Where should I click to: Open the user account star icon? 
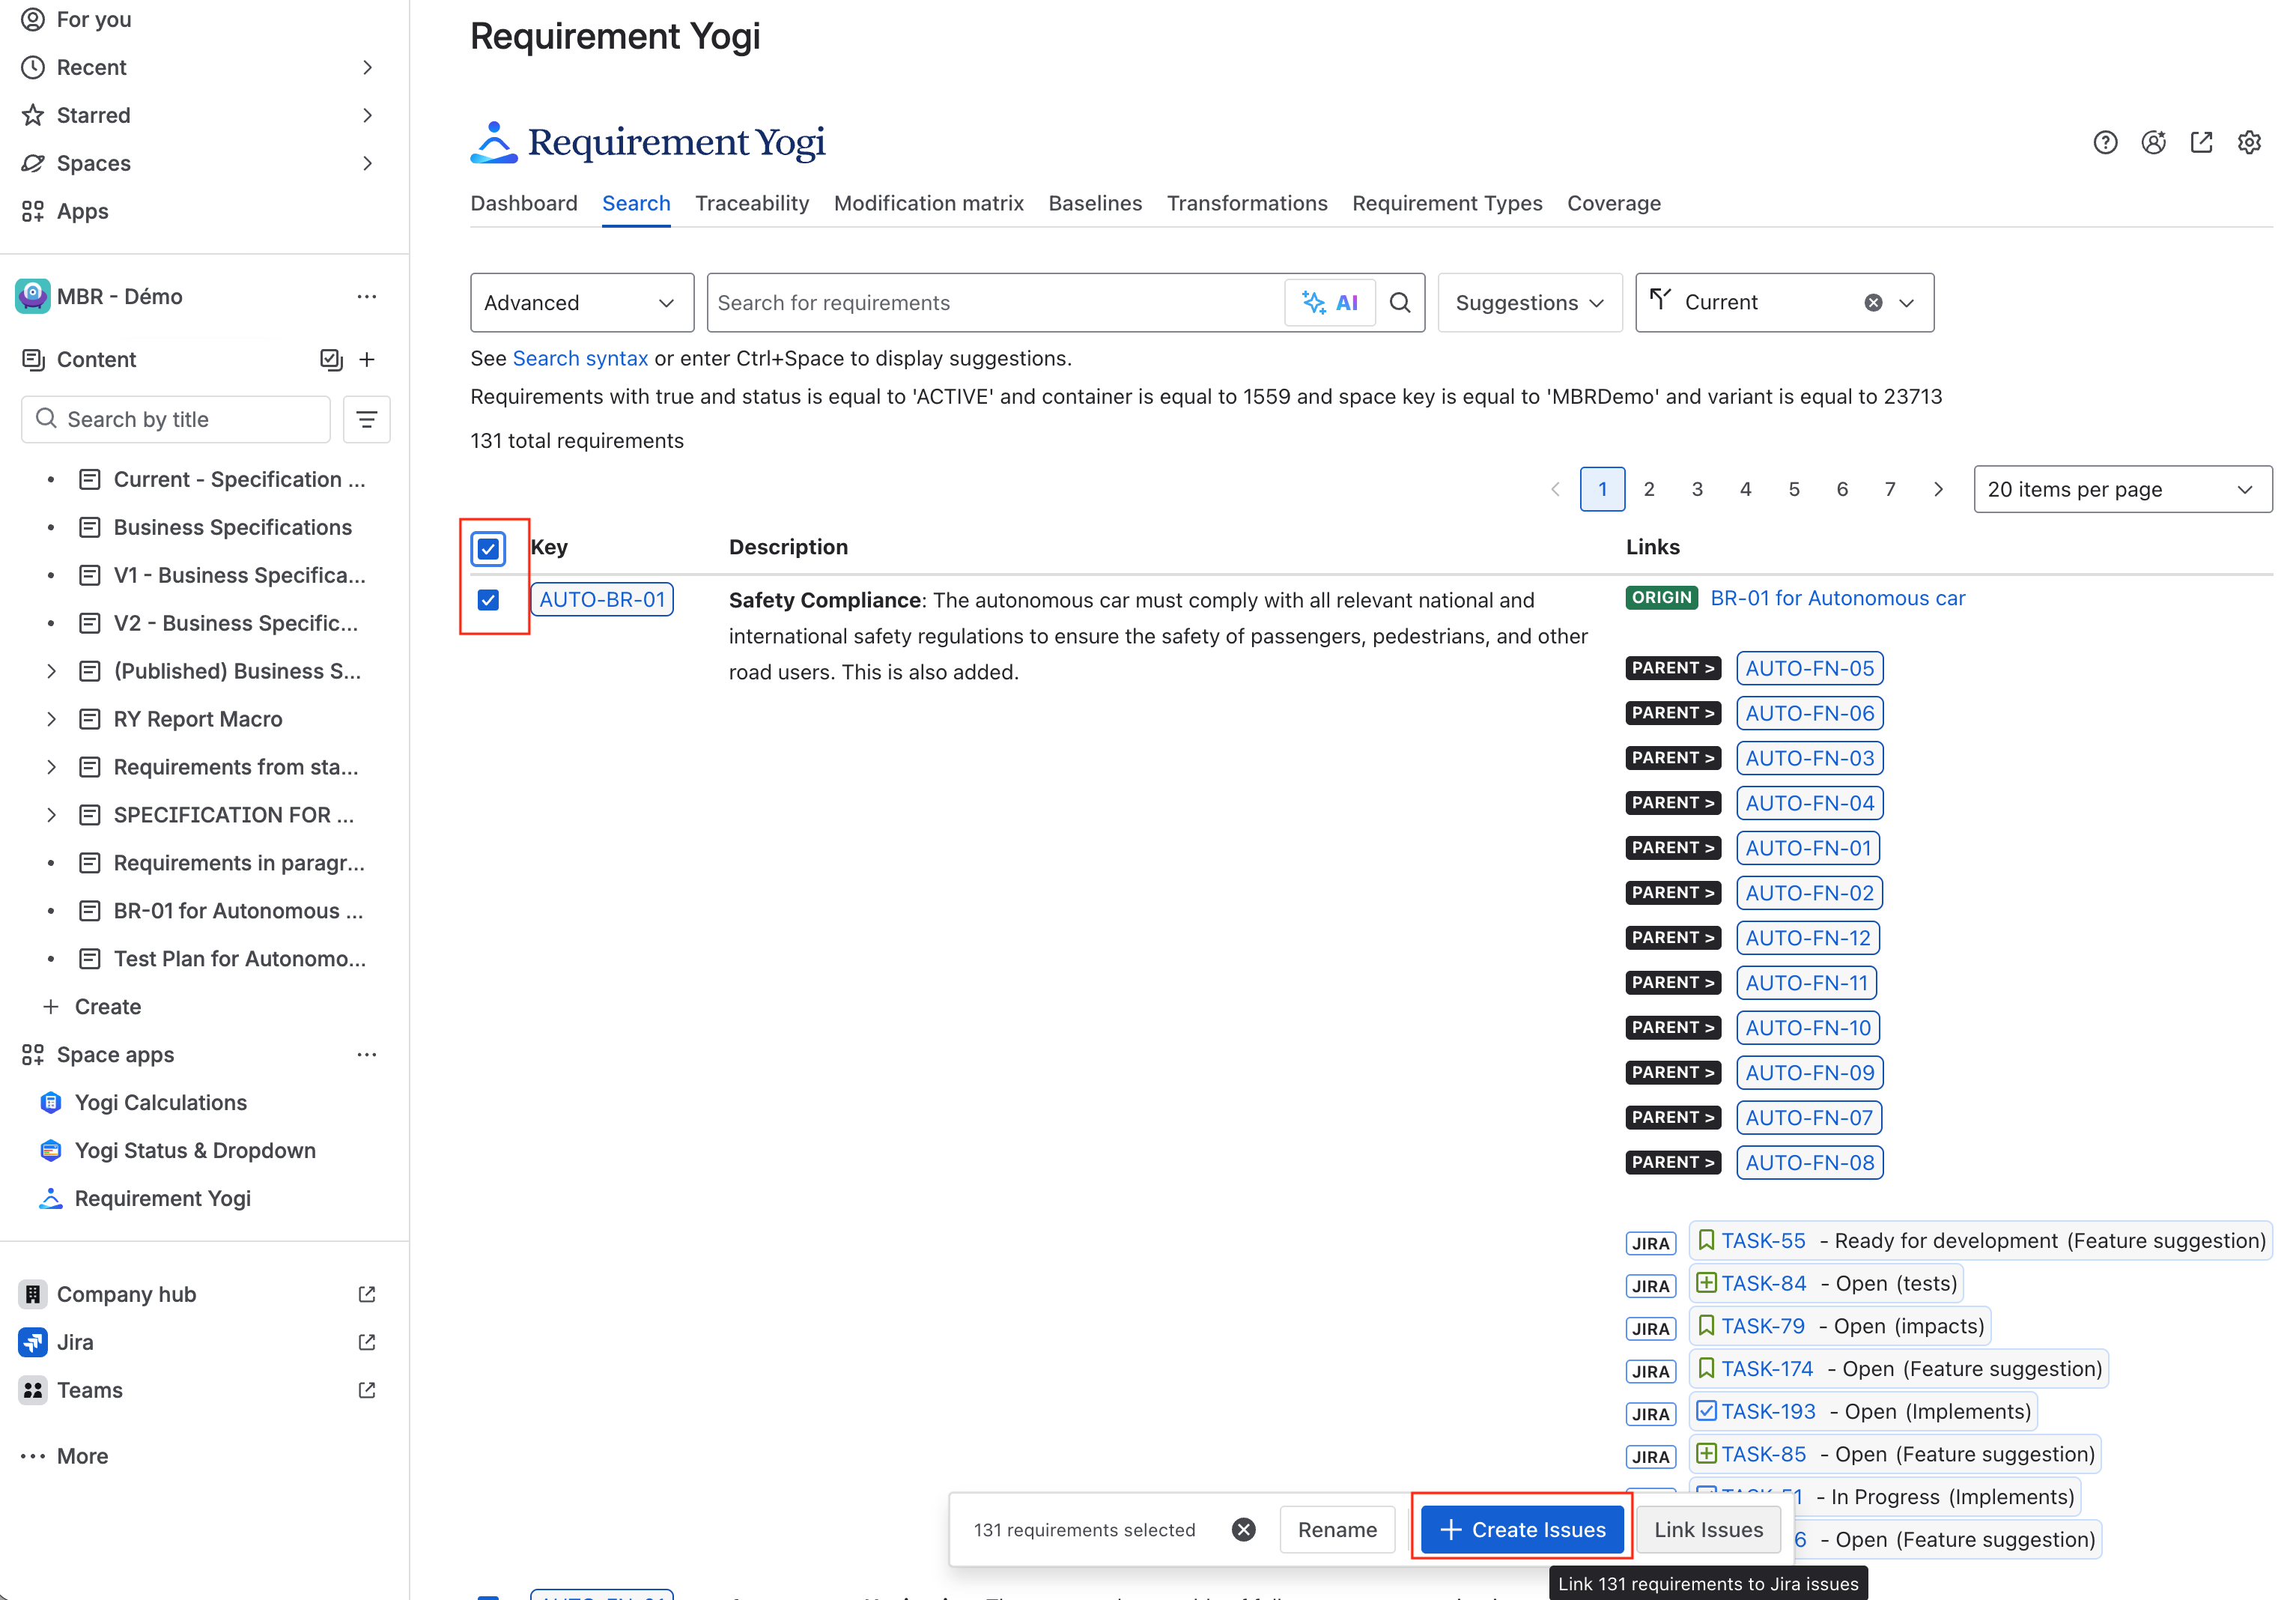pyautogui.click(x=2153, y=143)
